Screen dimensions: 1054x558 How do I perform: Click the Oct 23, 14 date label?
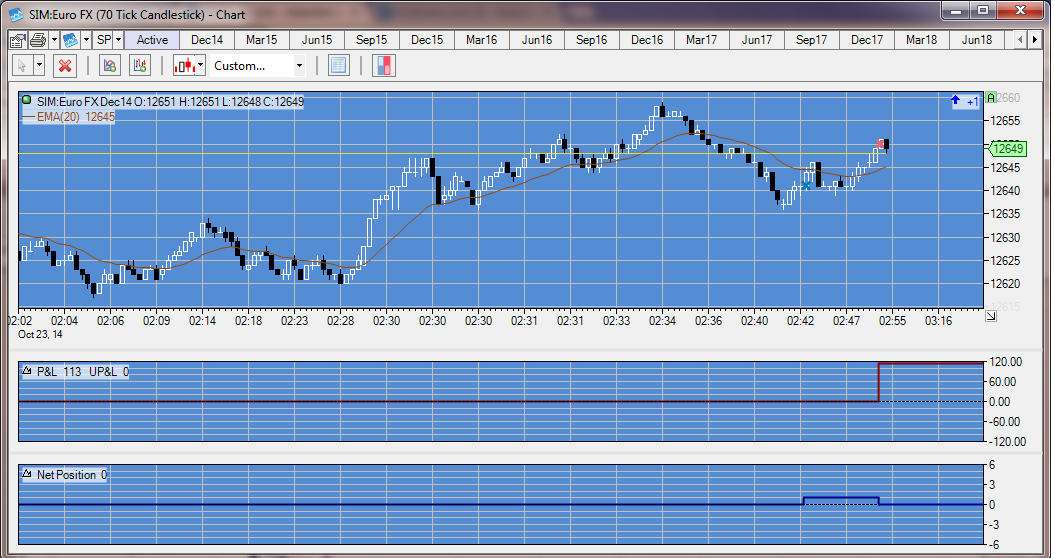(x=40, y=334)
